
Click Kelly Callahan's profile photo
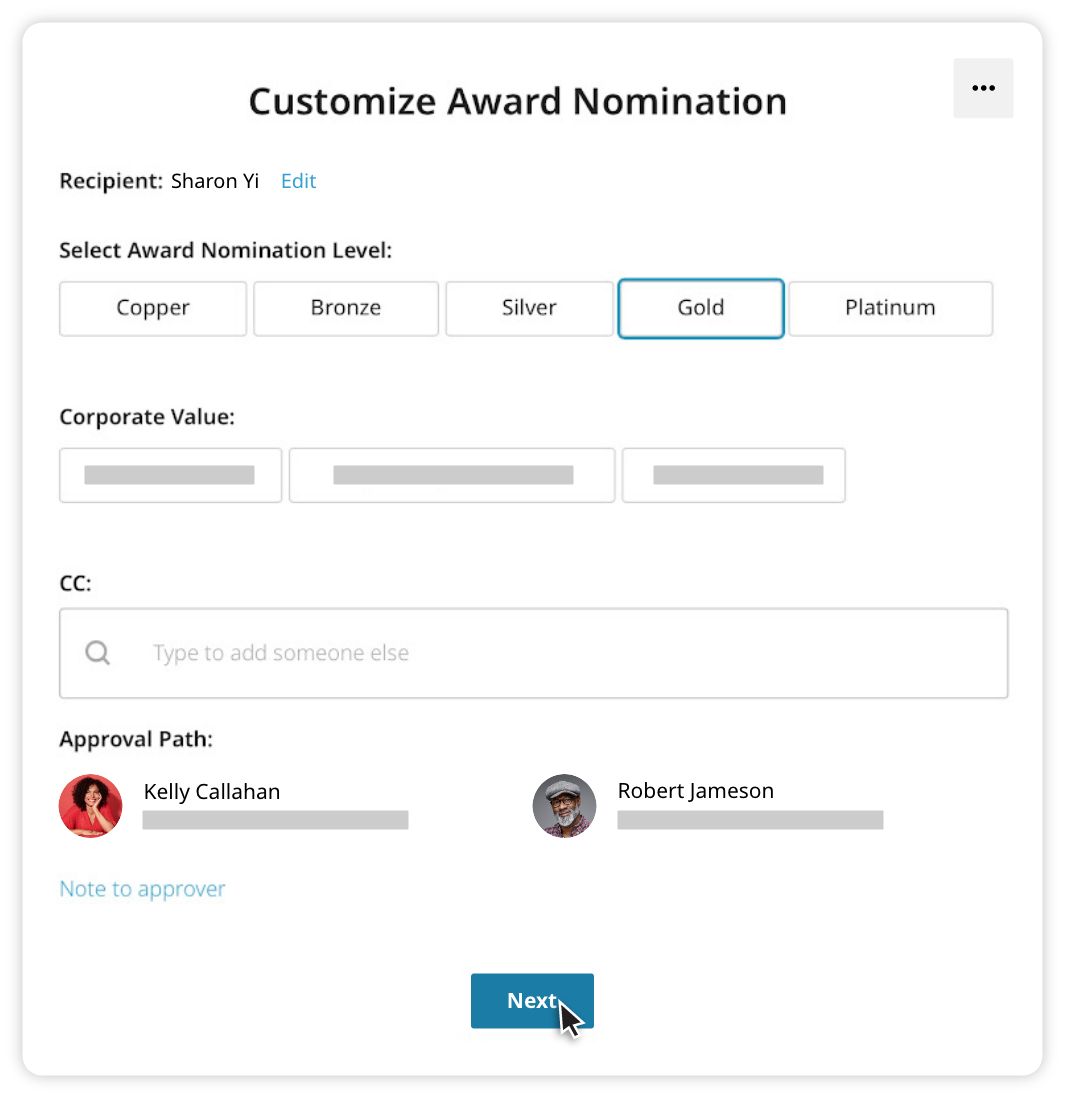91,805
